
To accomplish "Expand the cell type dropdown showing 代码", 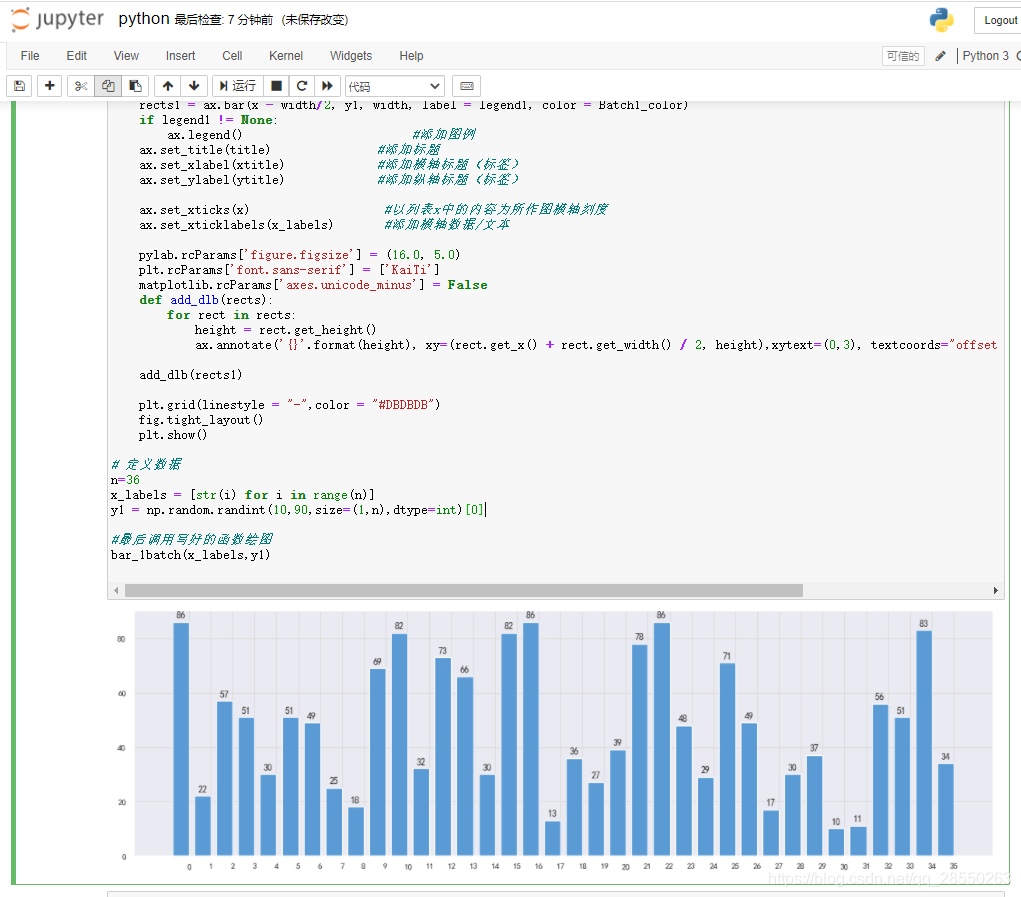I will tap(394, 87).
